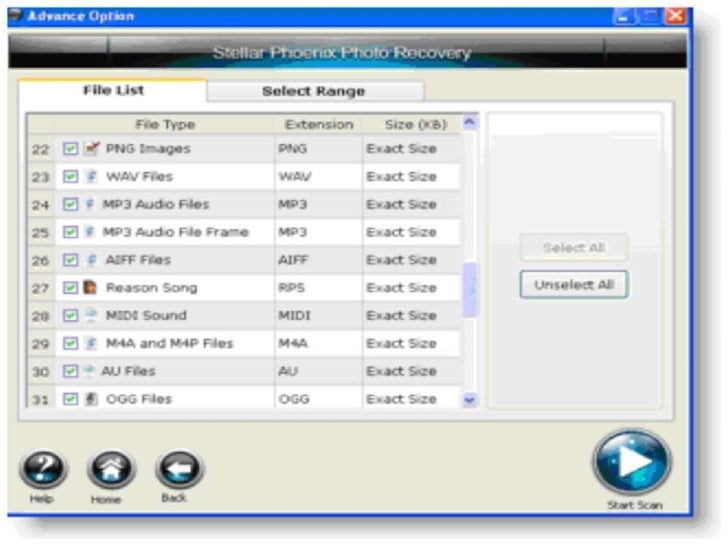The image size is (728, 546).
Task: Uncheck the Reason Song checkbox
Action: 70,287
